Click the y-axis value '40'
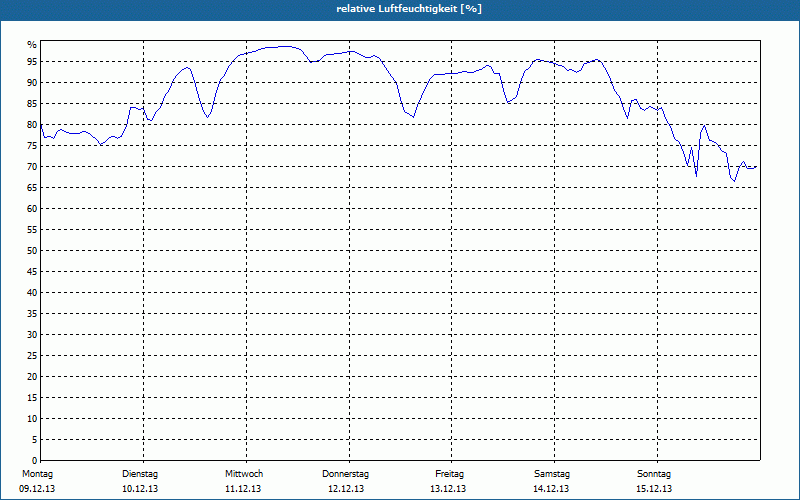800x500 pixels. tap(32, 292)
